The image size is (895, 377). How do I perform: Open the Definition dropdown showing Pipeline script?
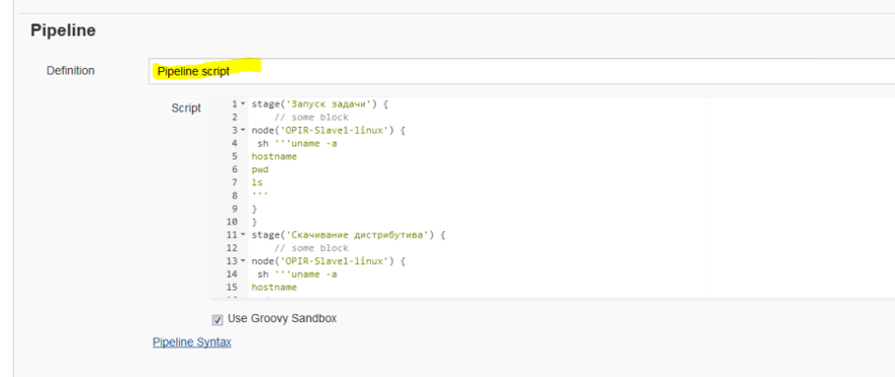coord(522,71)
